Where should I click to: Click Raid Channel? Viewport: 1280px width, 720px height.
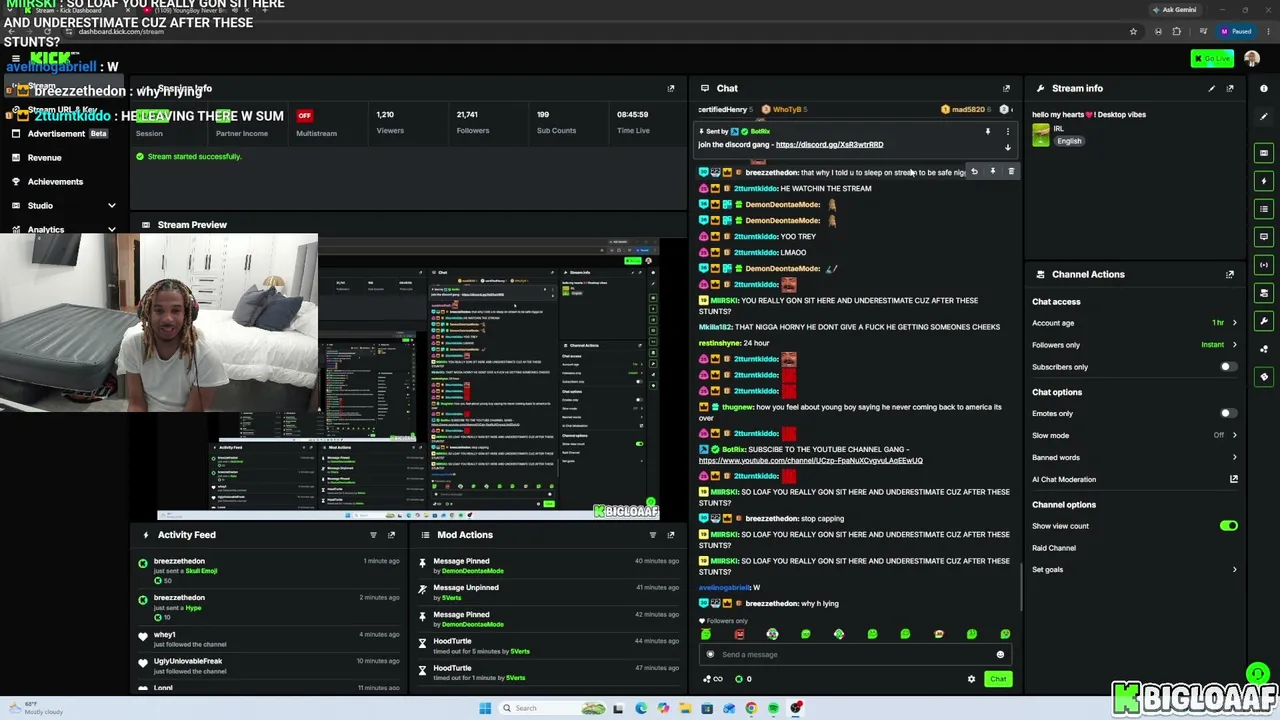pyautogui.click(x=1054, y=548)
